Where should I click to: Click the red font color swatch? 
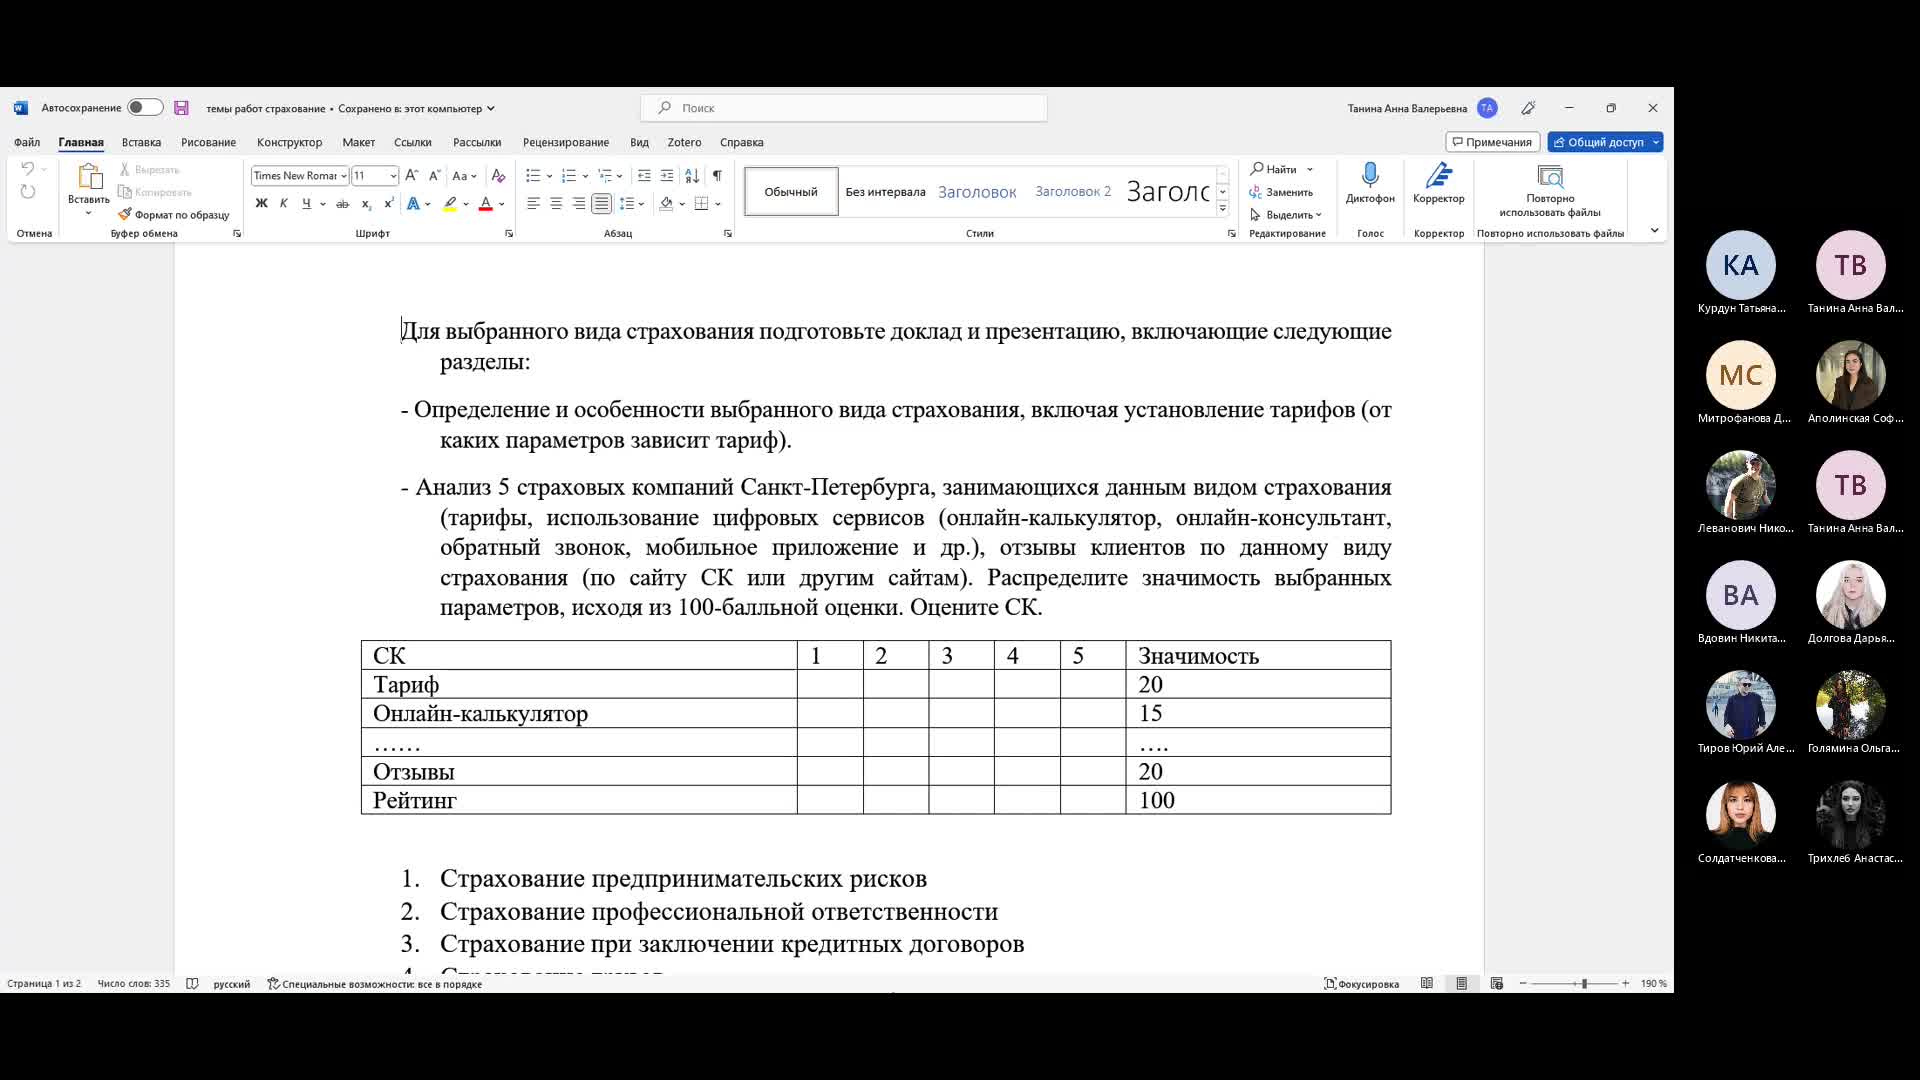(x=486, y=203)
